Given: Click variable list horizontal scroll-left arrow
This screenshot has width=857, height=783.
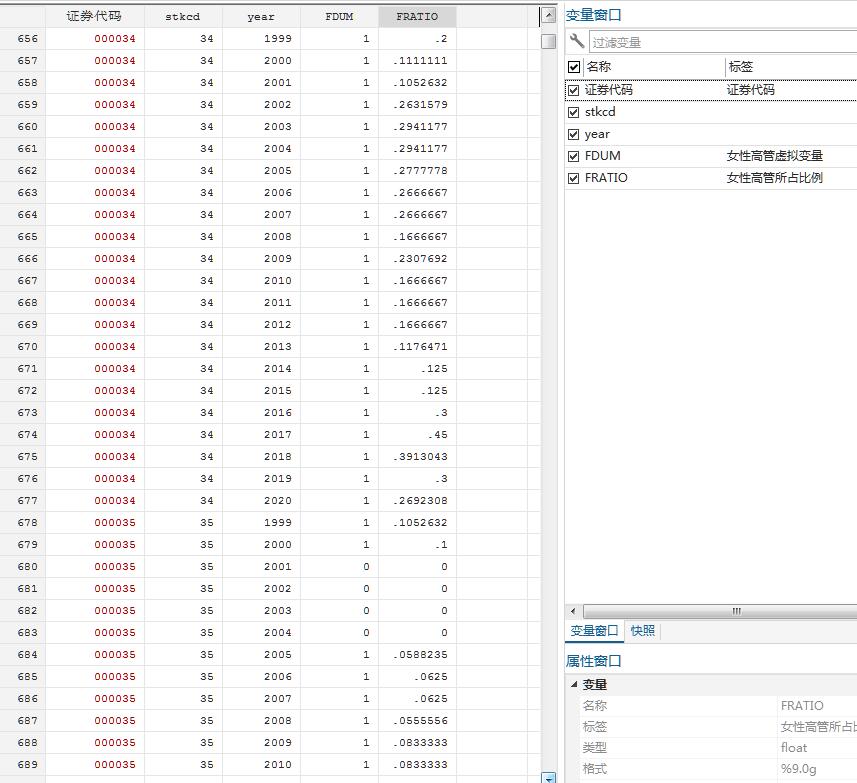Looking at the screenshot, I should pos(573,611).
